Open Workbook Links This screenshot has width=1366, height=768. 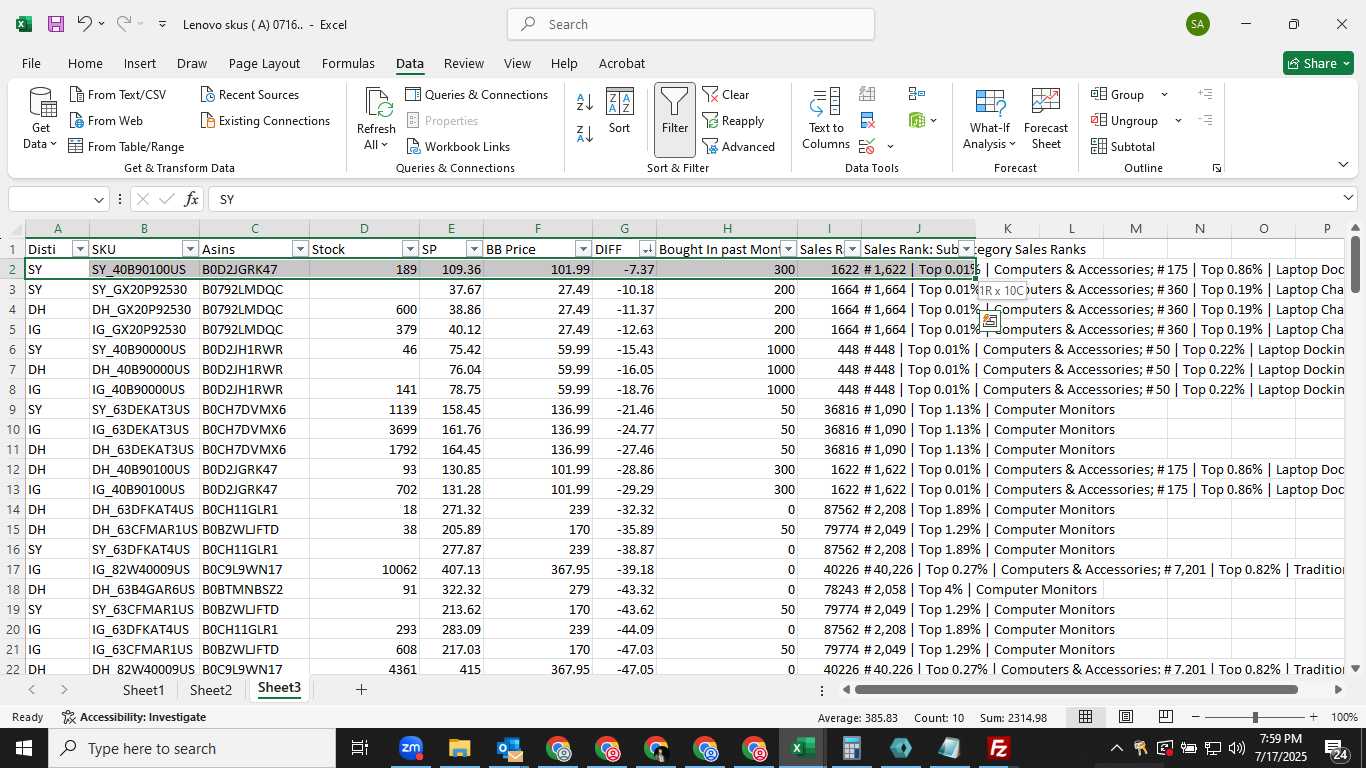pyautogui.click(x=458, y=147)
